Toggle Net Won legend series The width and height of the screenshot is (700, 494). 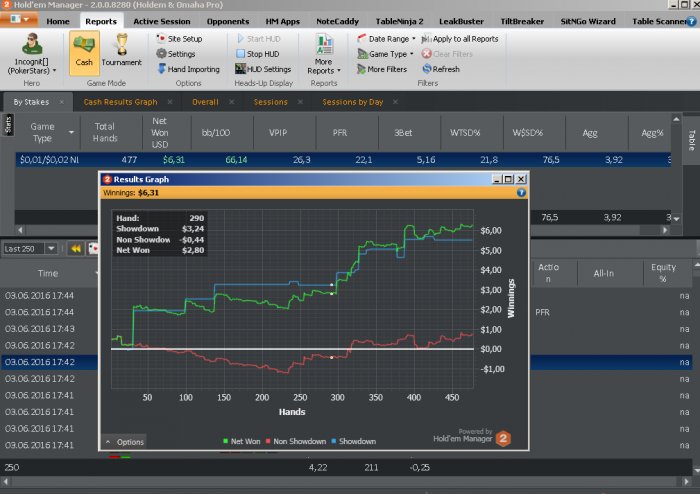pyautogui.click(x=242, y=441)
